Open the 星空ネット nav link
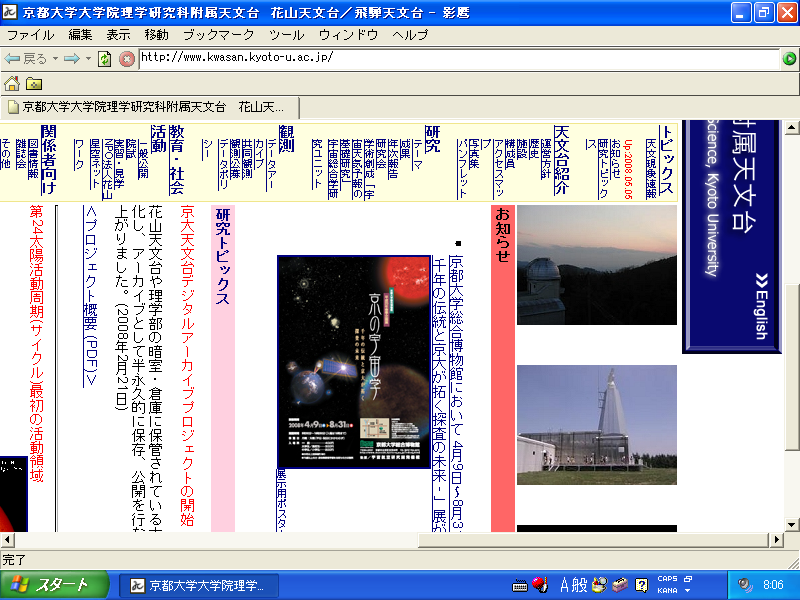 tap(95, 163)
